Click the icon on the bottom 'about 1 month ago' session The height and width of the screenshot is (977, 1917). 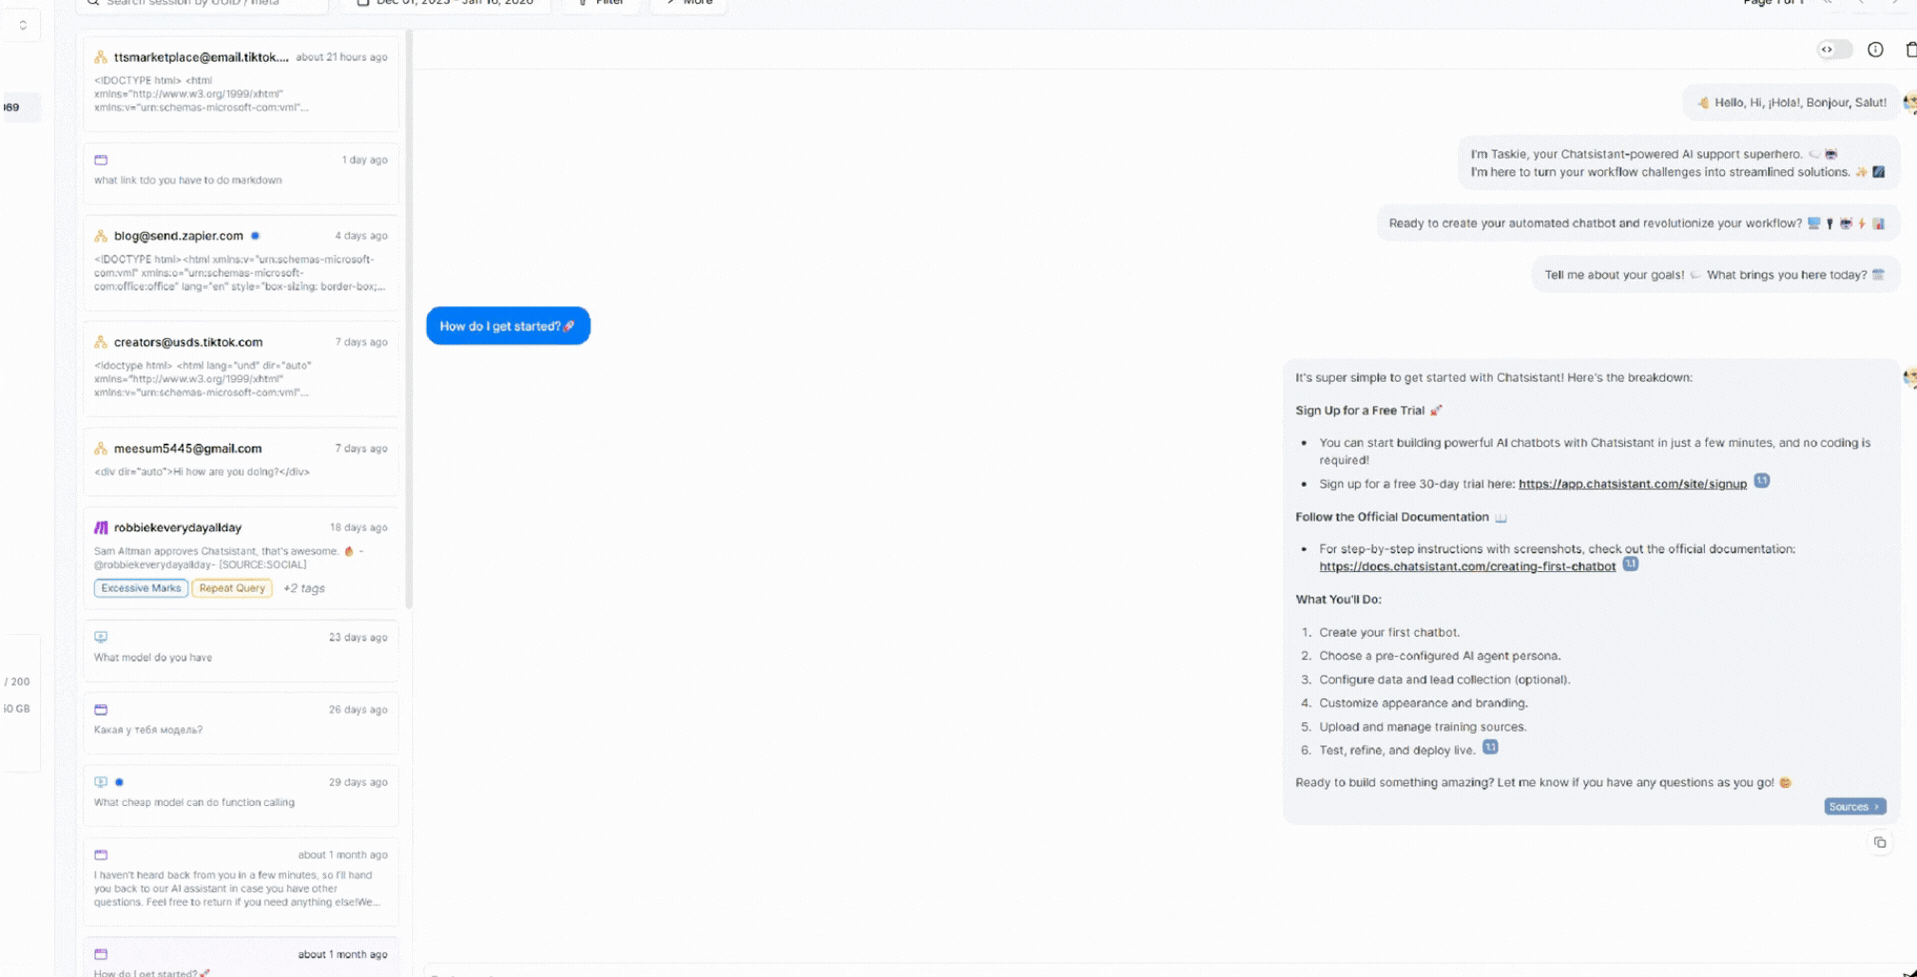101,954
